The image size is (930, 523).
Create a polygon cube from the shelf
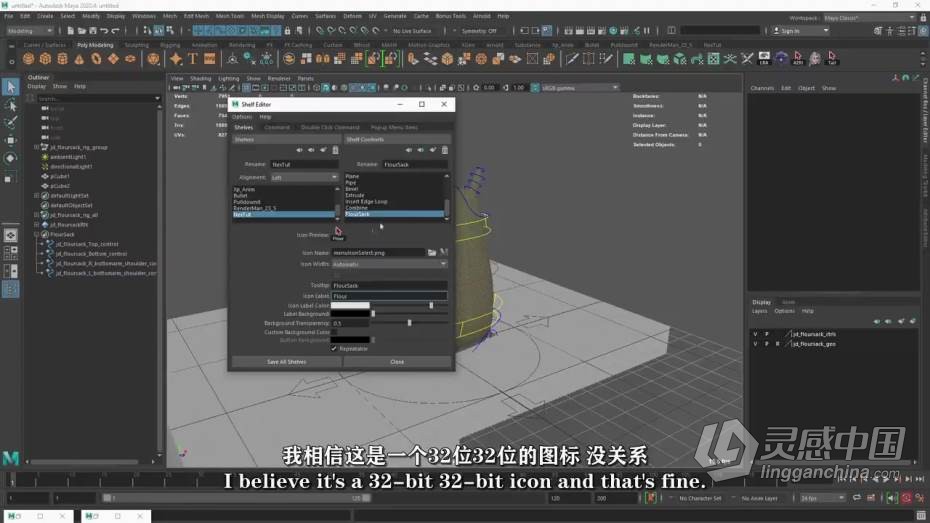tap(45, 59)
